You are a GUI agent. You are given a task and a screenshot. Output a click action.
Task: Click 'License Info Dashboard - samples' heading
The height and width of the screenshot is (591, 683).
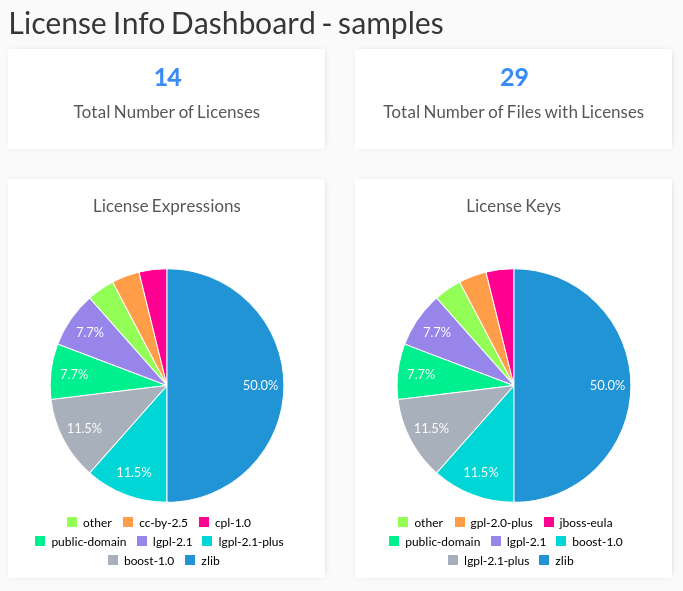[226, 23]
